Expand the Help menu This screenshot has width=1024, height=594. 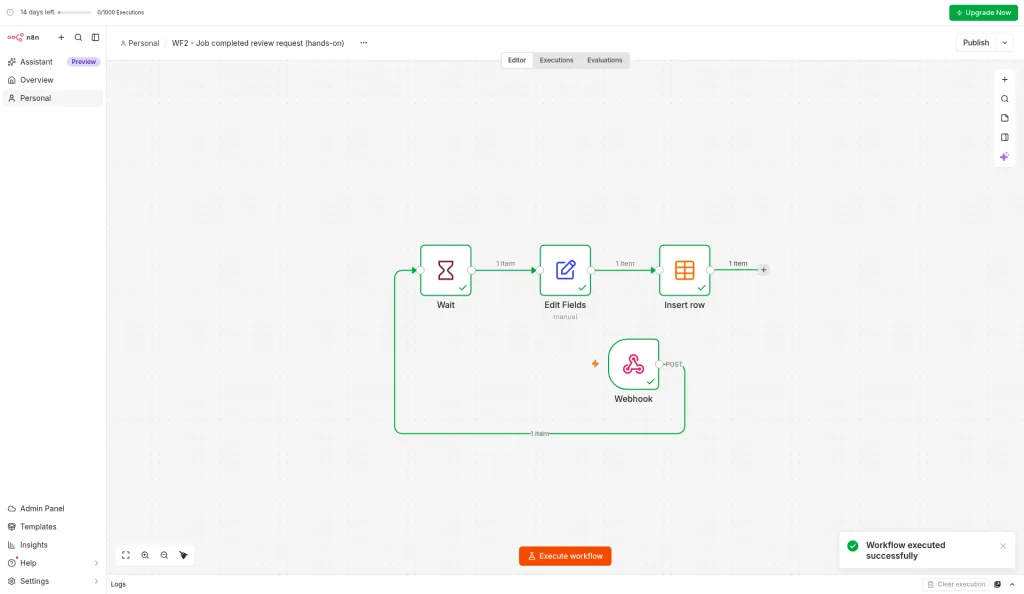point(52,563)
